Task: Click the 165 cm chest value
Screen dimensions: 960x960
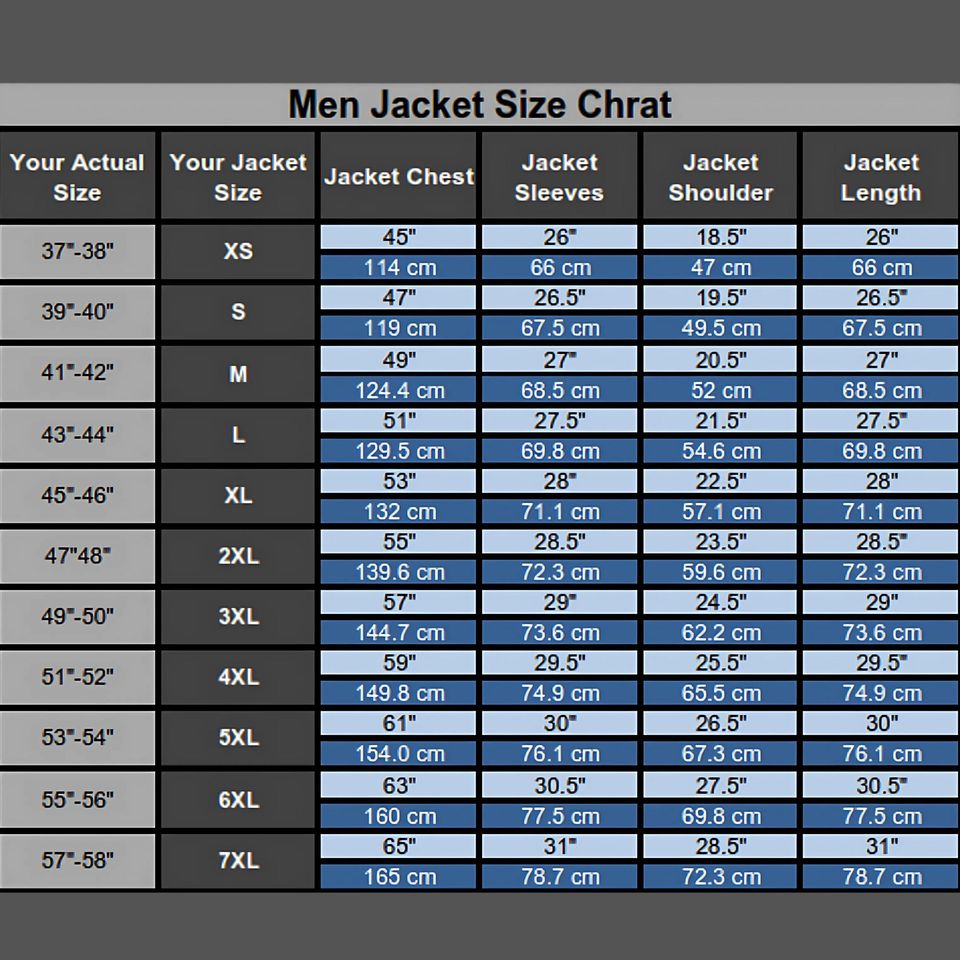Action: (399, 877)
